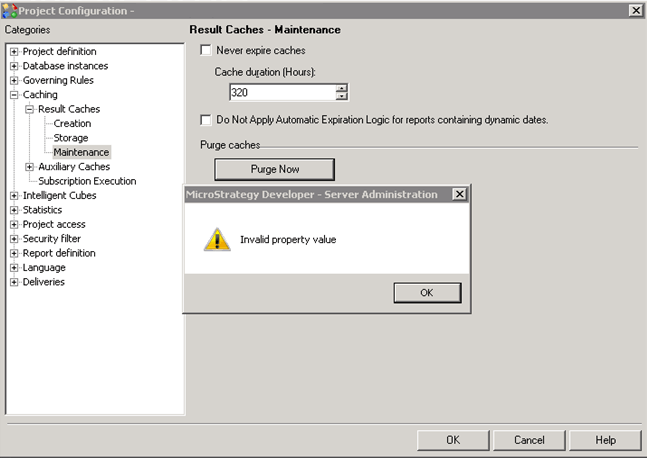Increase cache duration with up arrow
Image resolution: width=647 pixels, height=458 pixels.
[x=342, y=88]
